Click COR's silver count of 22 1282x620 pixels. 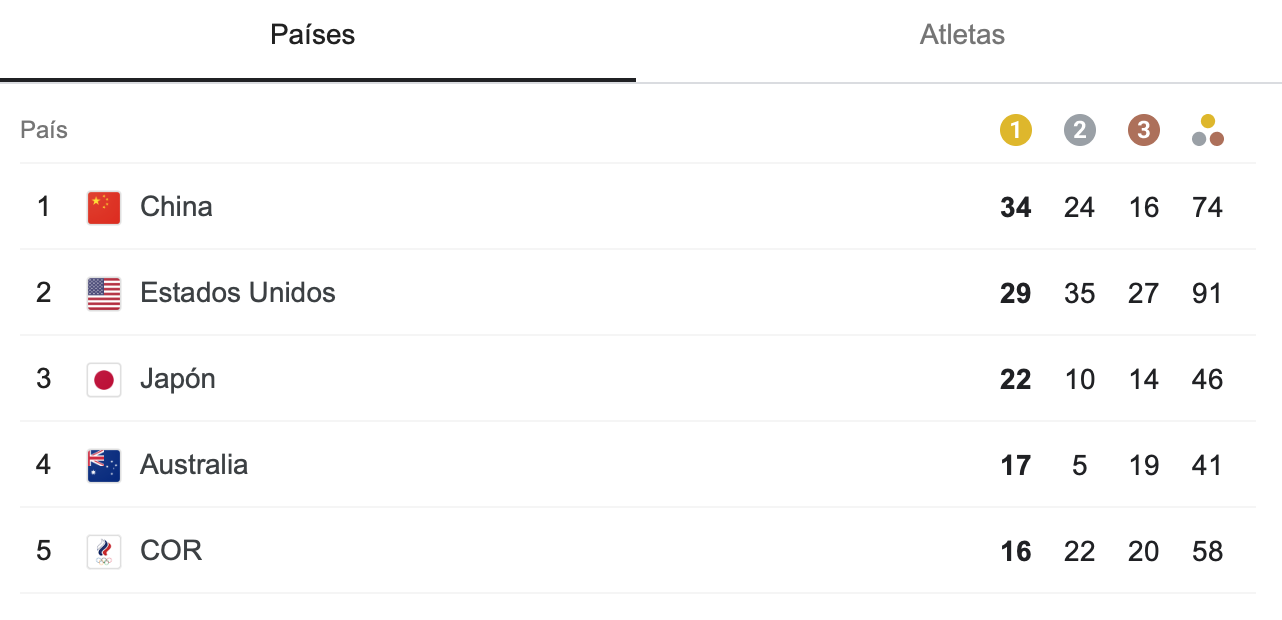click(1080, 551)
